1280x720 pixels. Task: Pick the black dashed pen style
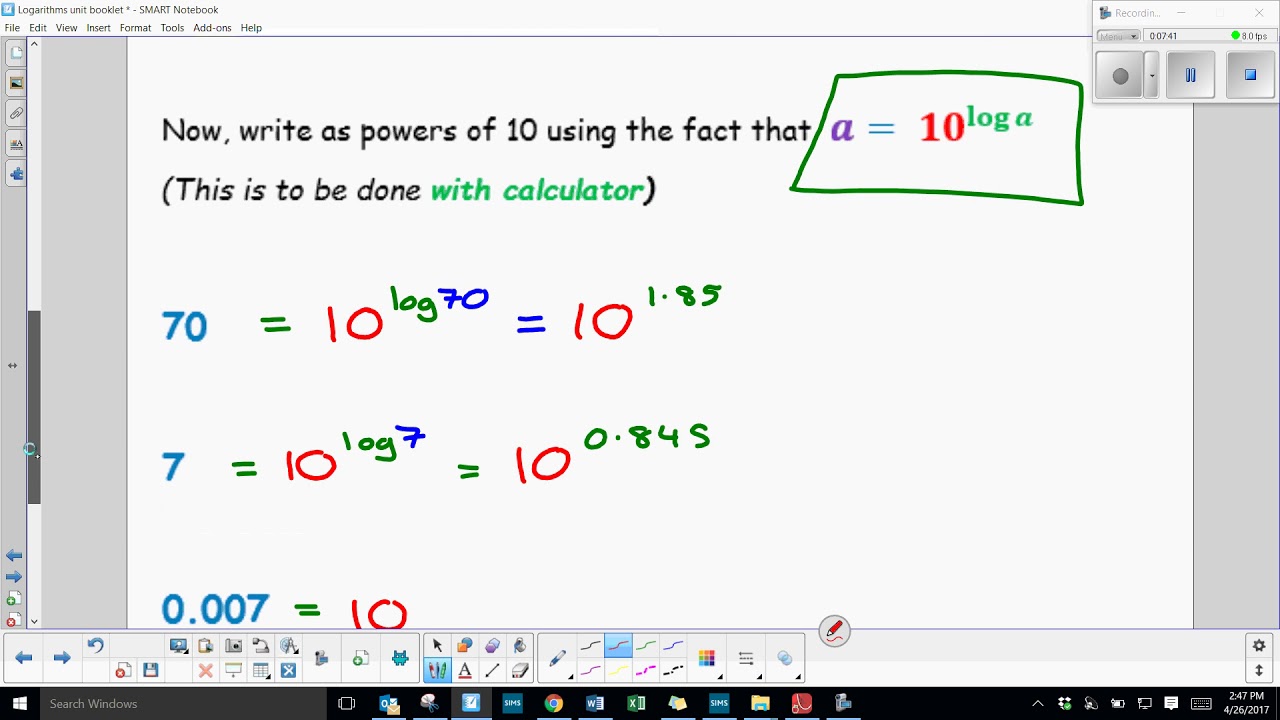point(674,670)
